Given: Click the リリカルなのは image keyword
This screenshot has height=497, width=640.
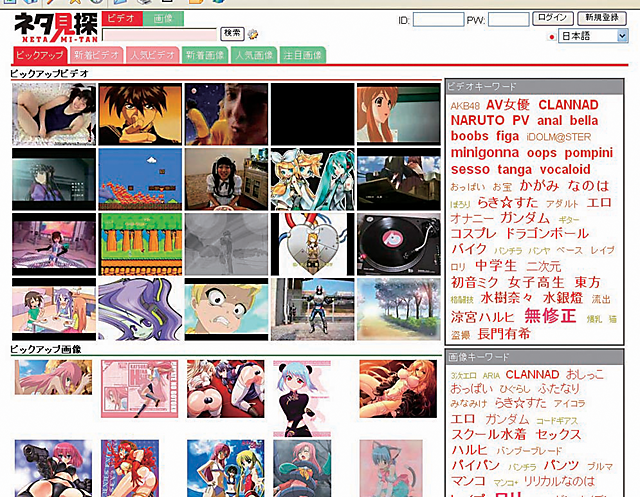Looking at the screenshot, I should [559, 481].
